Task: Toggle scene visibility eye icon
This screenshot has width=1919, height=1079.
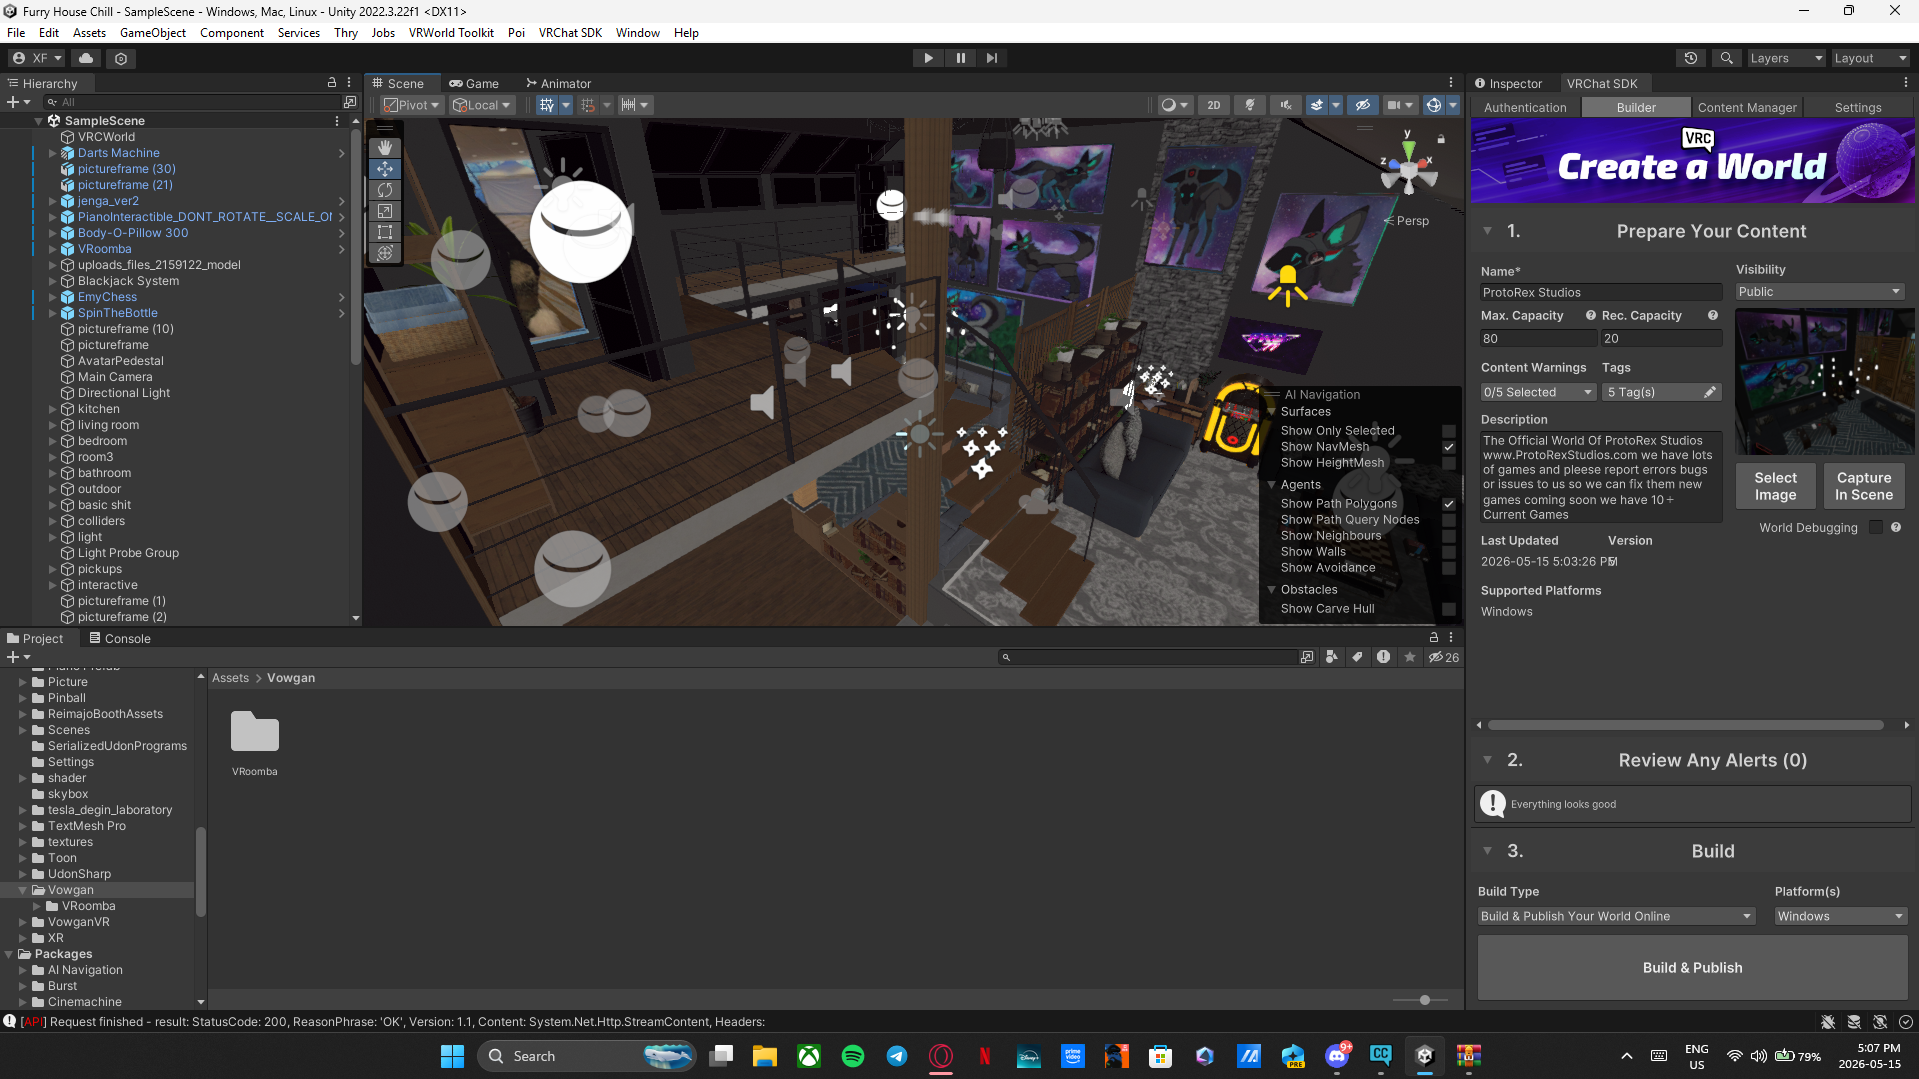Action: (1362, 105)
